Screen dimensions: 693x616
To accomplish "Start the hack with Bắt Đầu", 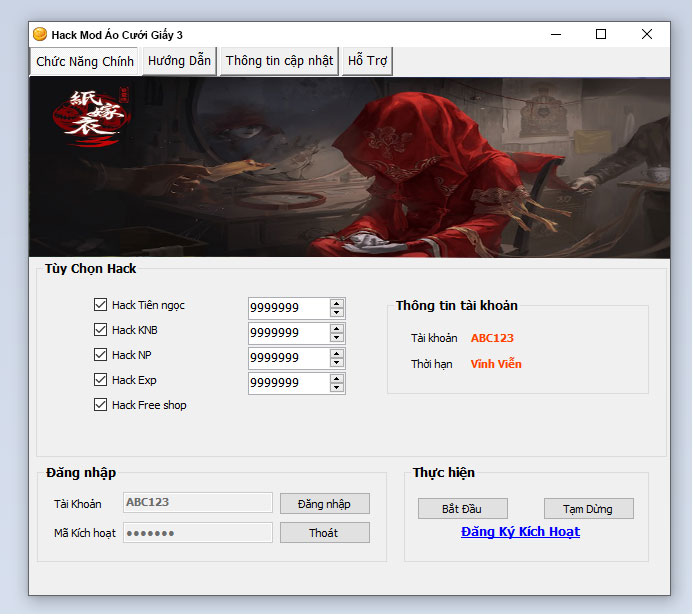I will tap(462, 509).
